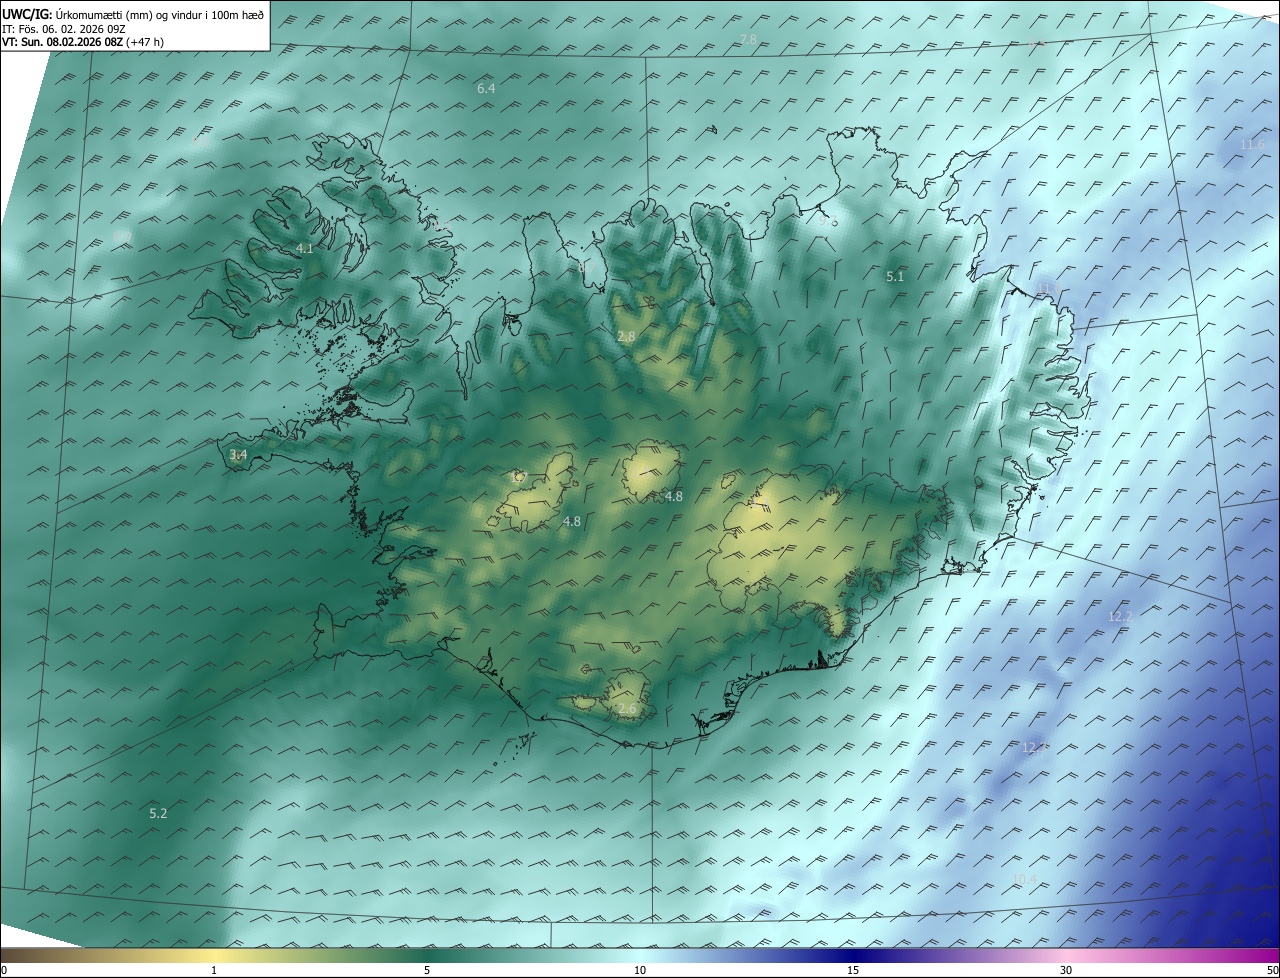1280x978 pixels.
Task: Click the 11.6 value label
Action: (1252, 145)
